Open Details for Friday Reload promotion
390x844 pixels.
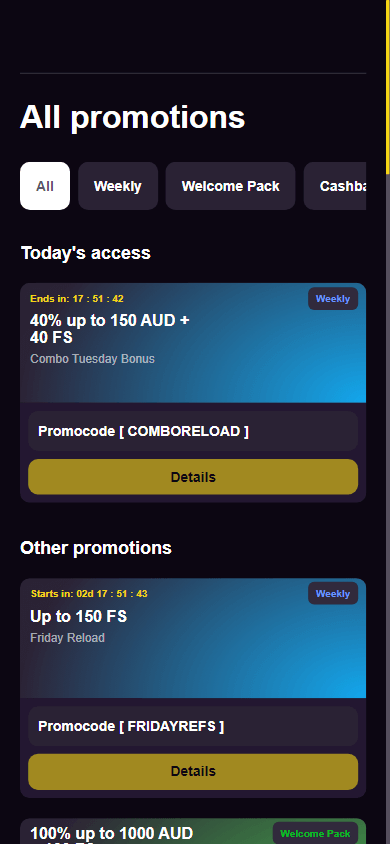[193, 771]
